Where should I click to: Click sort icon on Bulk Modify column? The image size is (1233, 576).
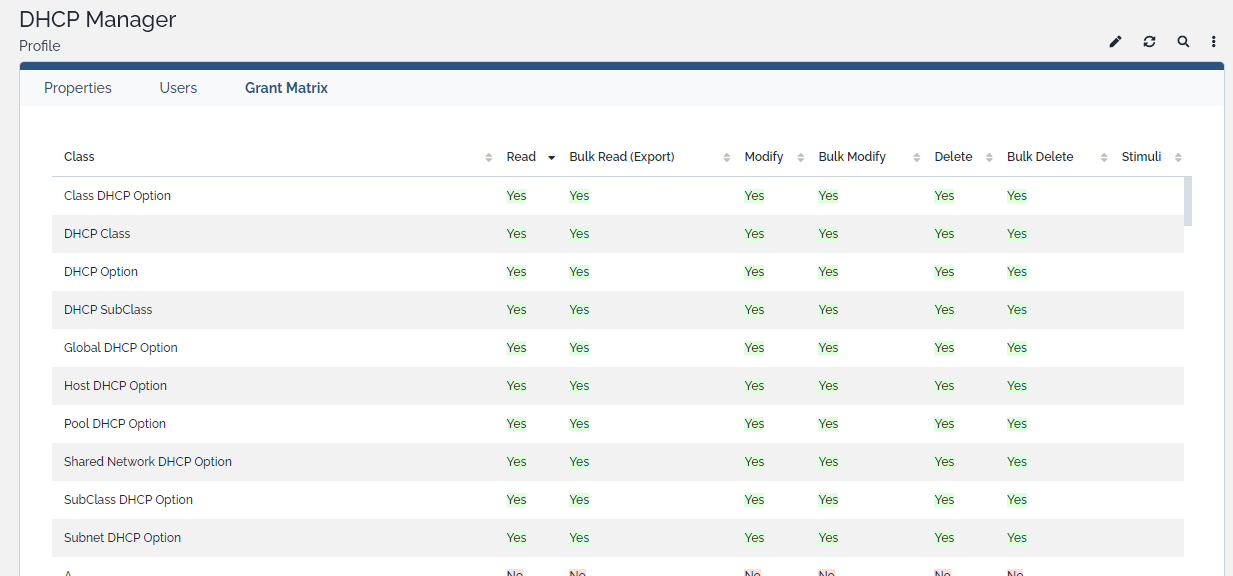(x=917, y=158)
